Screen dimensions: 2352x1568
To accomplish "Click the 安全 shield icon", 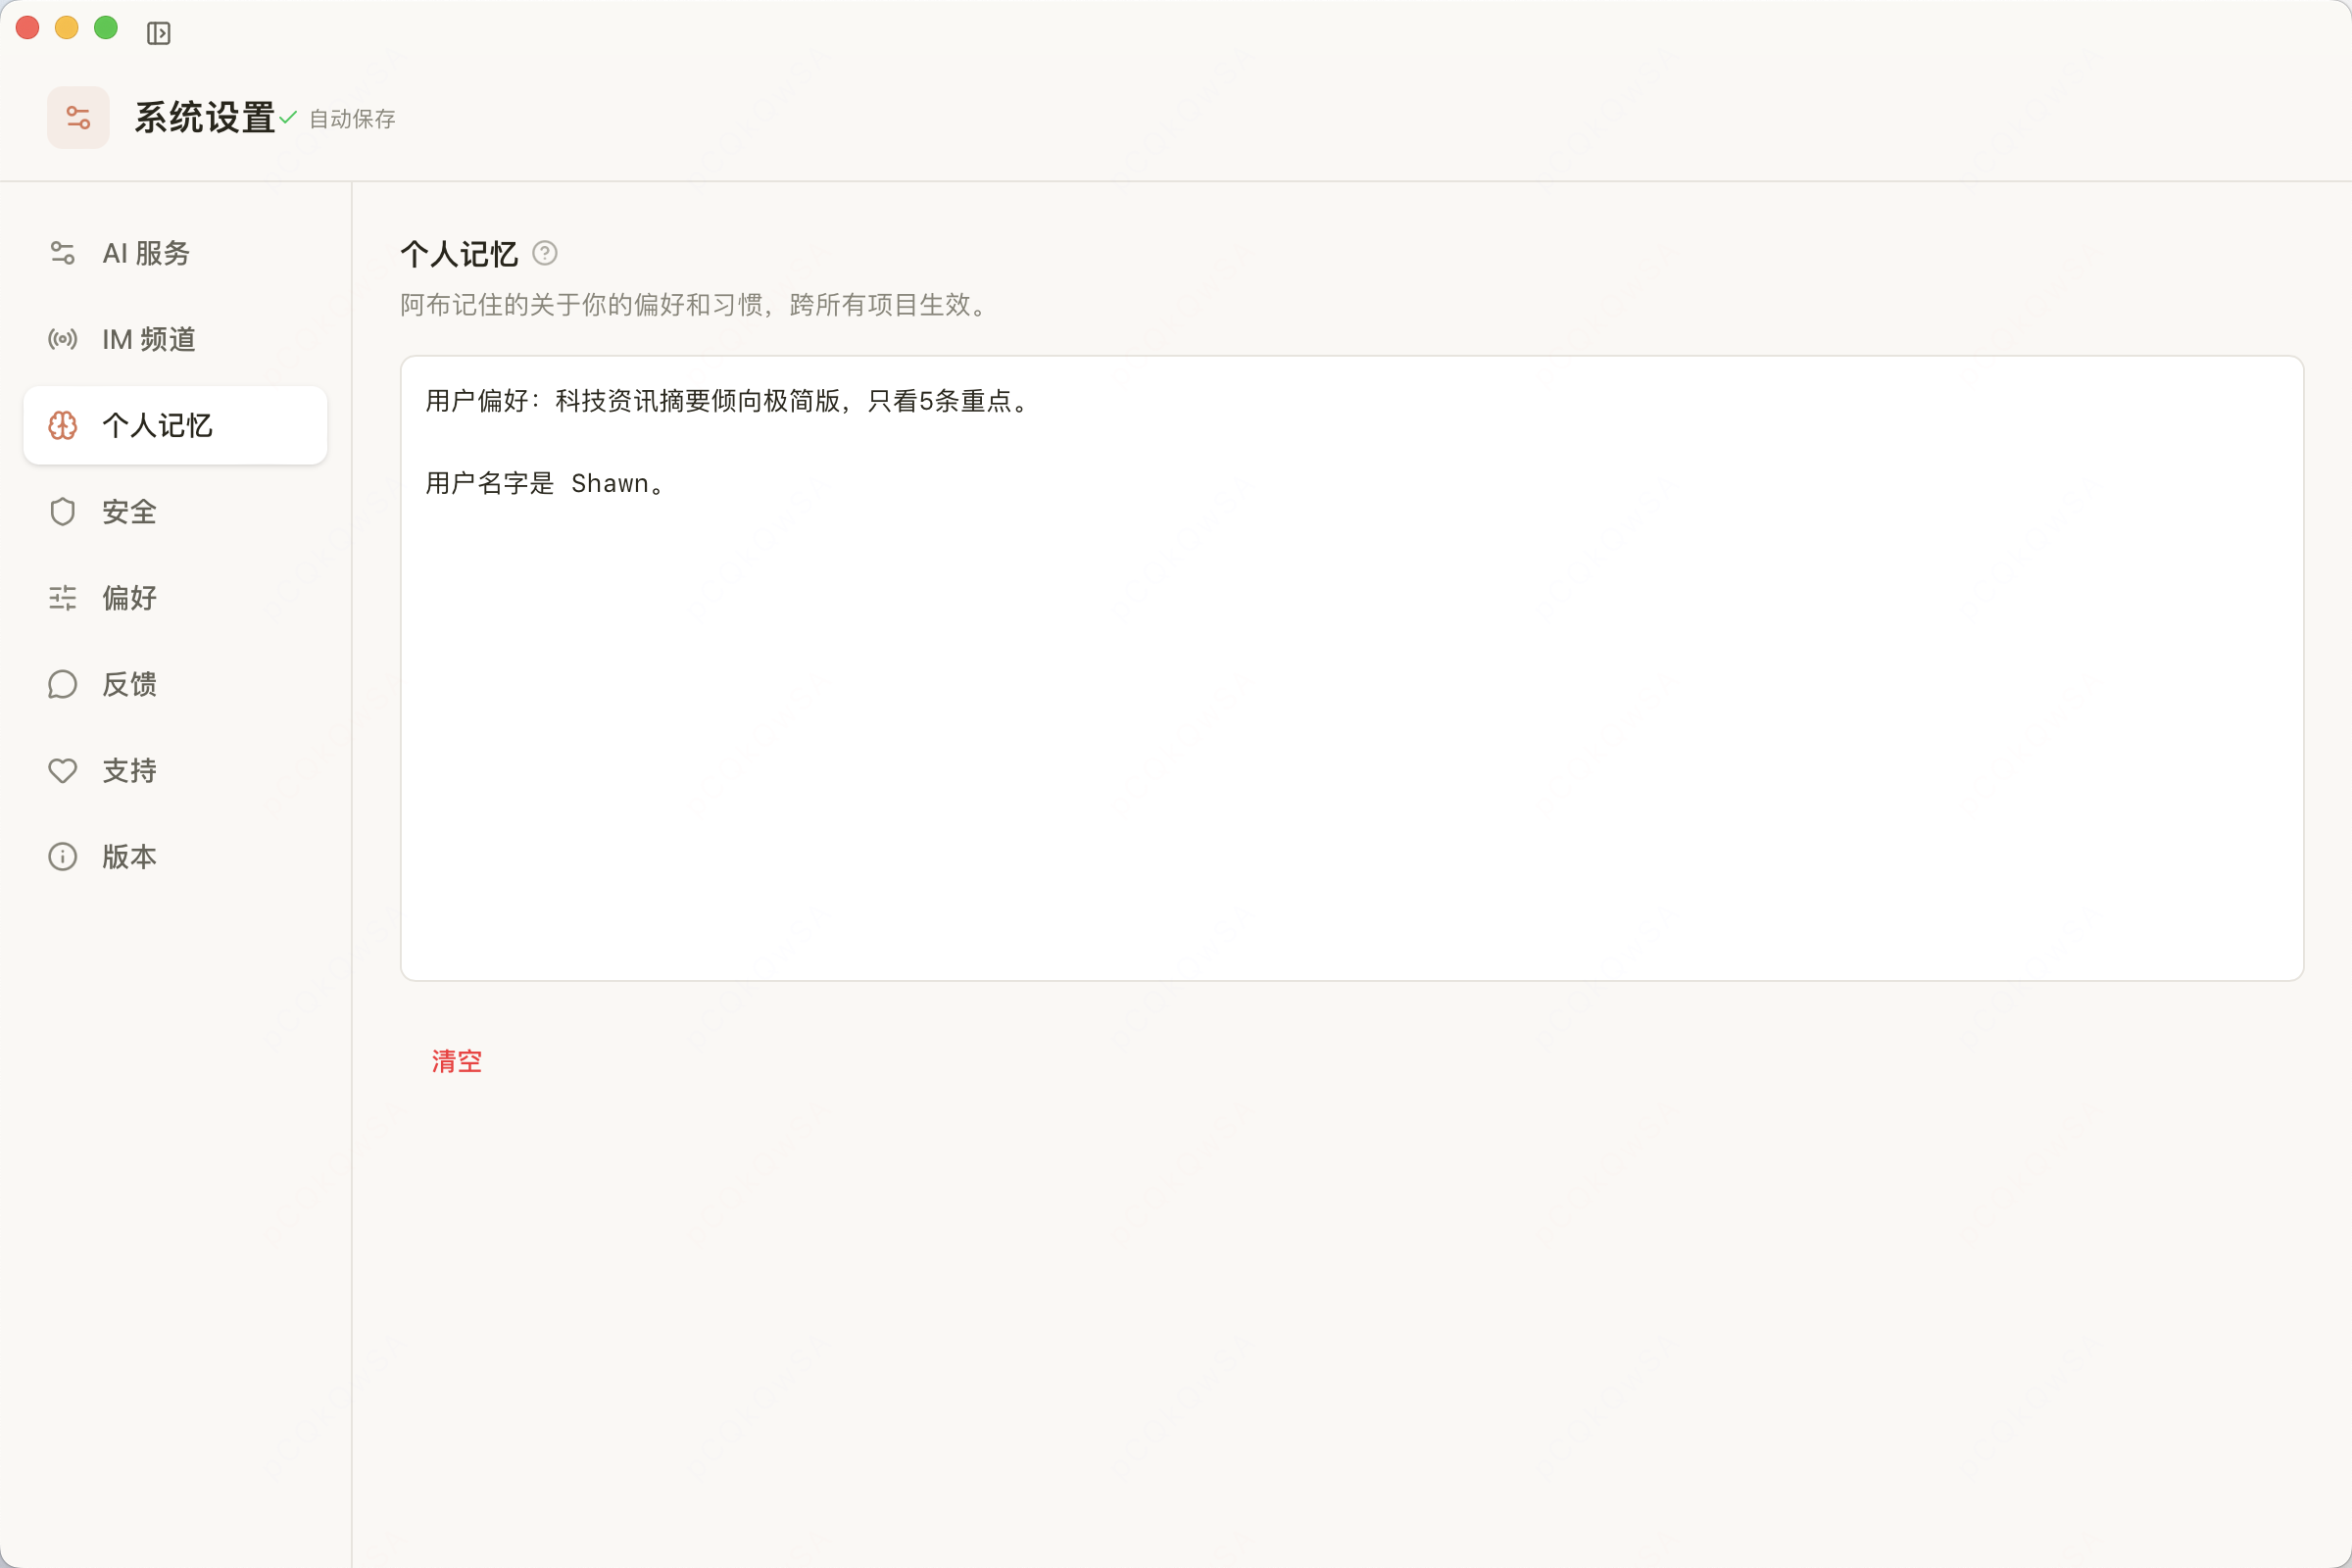I will coord(62,511).
